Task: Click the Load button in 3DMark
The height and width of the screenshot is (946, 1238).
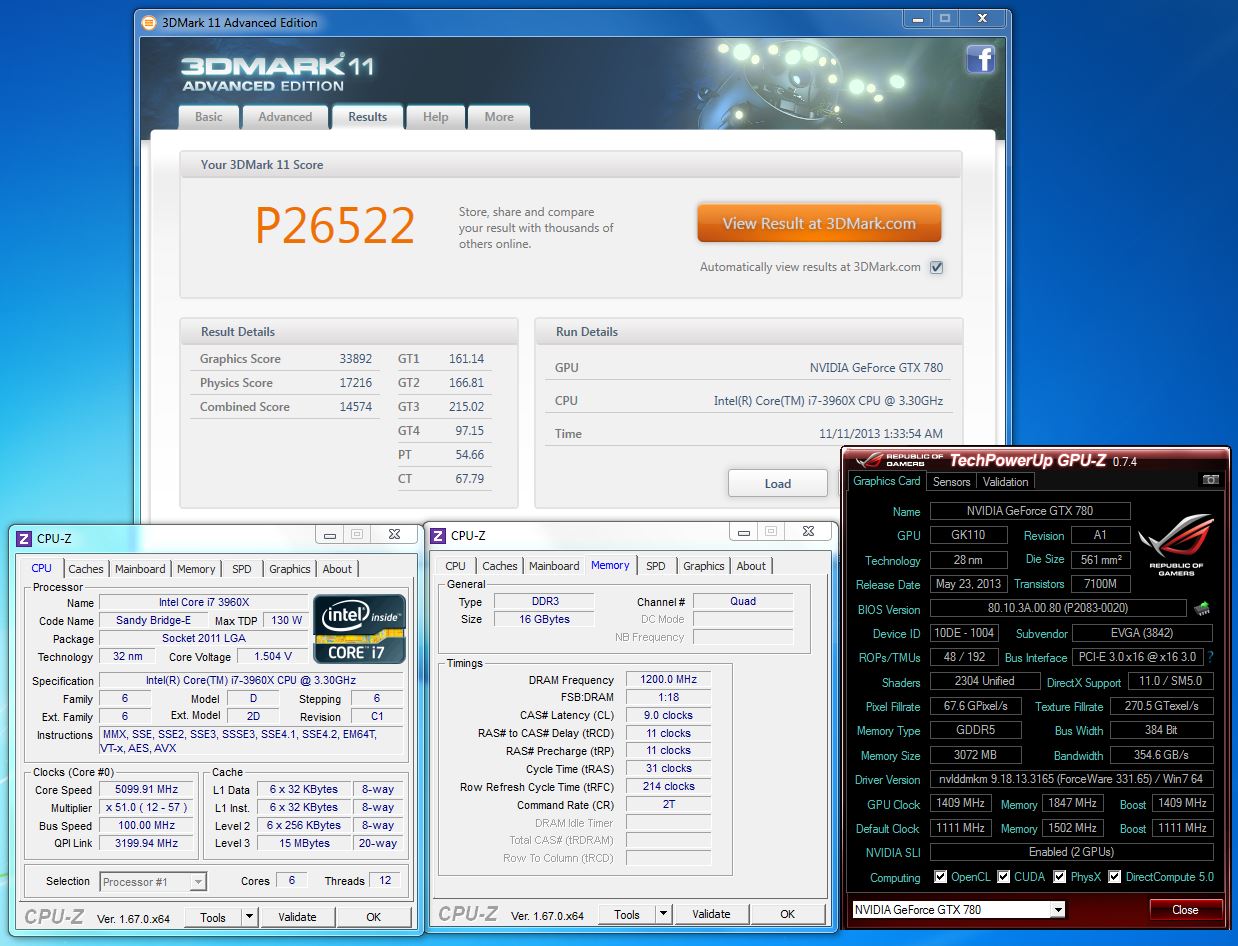Action: (778, 484)
